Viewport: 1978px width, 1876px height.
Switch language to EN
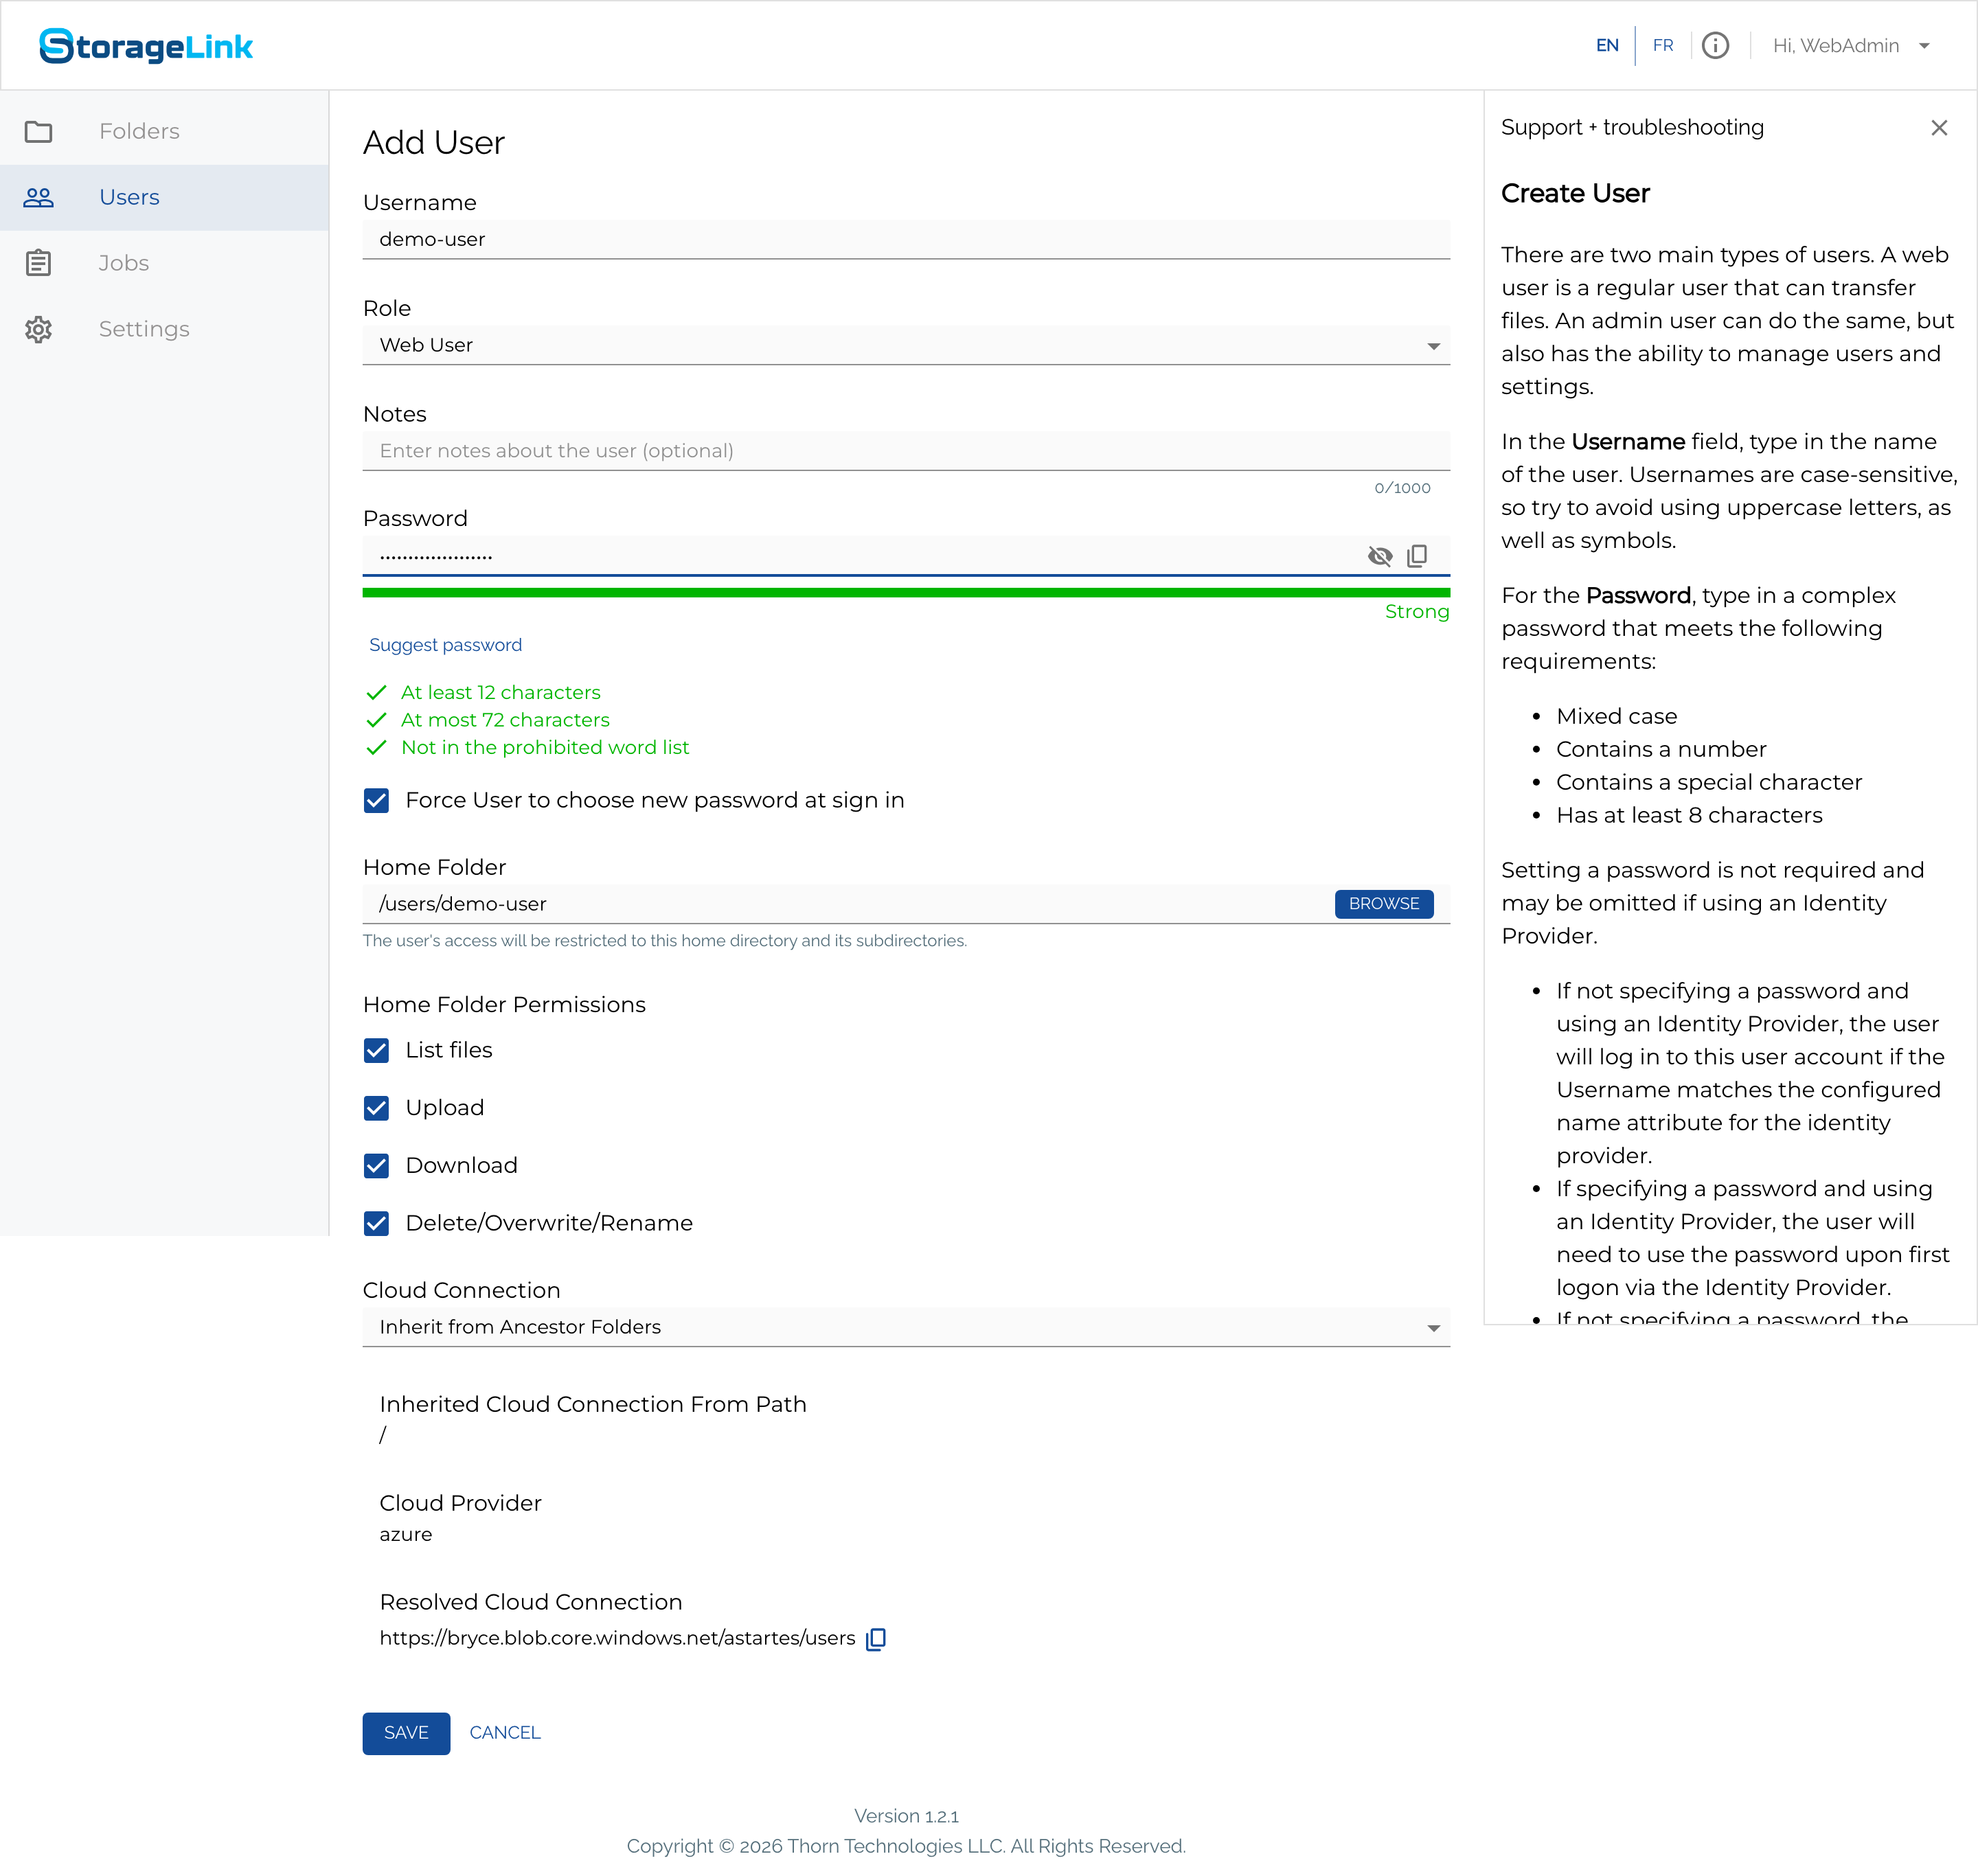pos(1607,46)
